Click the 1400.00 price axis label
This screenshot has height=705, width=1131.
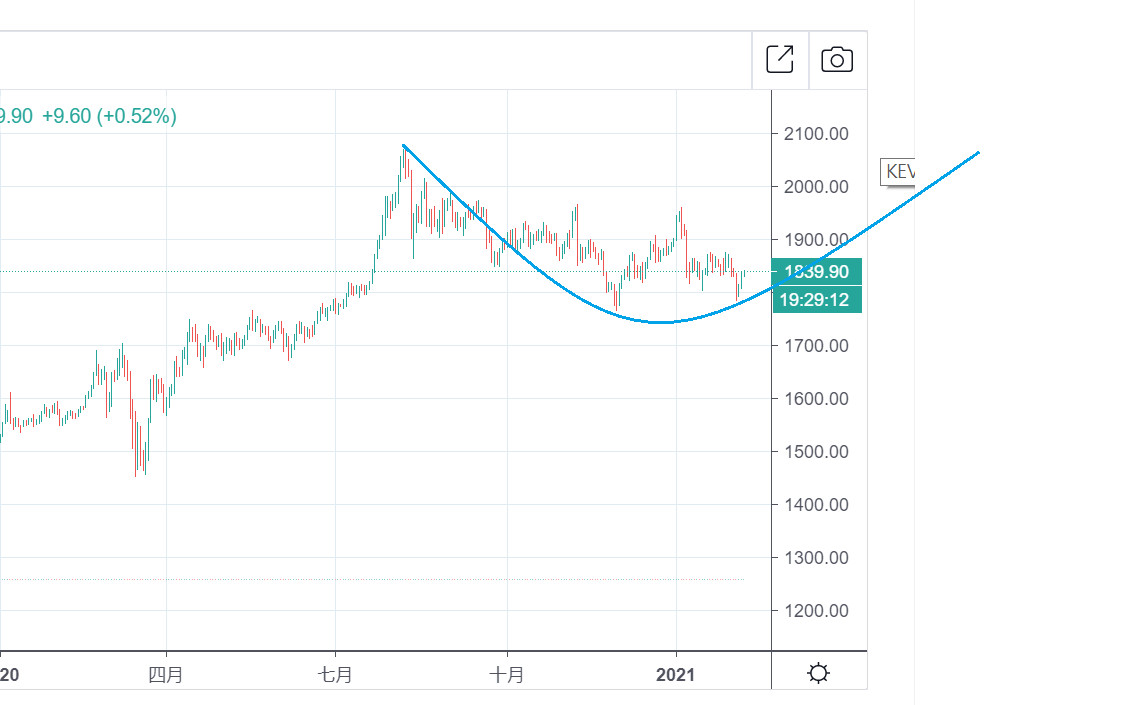pyautogui.click(x=818, y=505)
